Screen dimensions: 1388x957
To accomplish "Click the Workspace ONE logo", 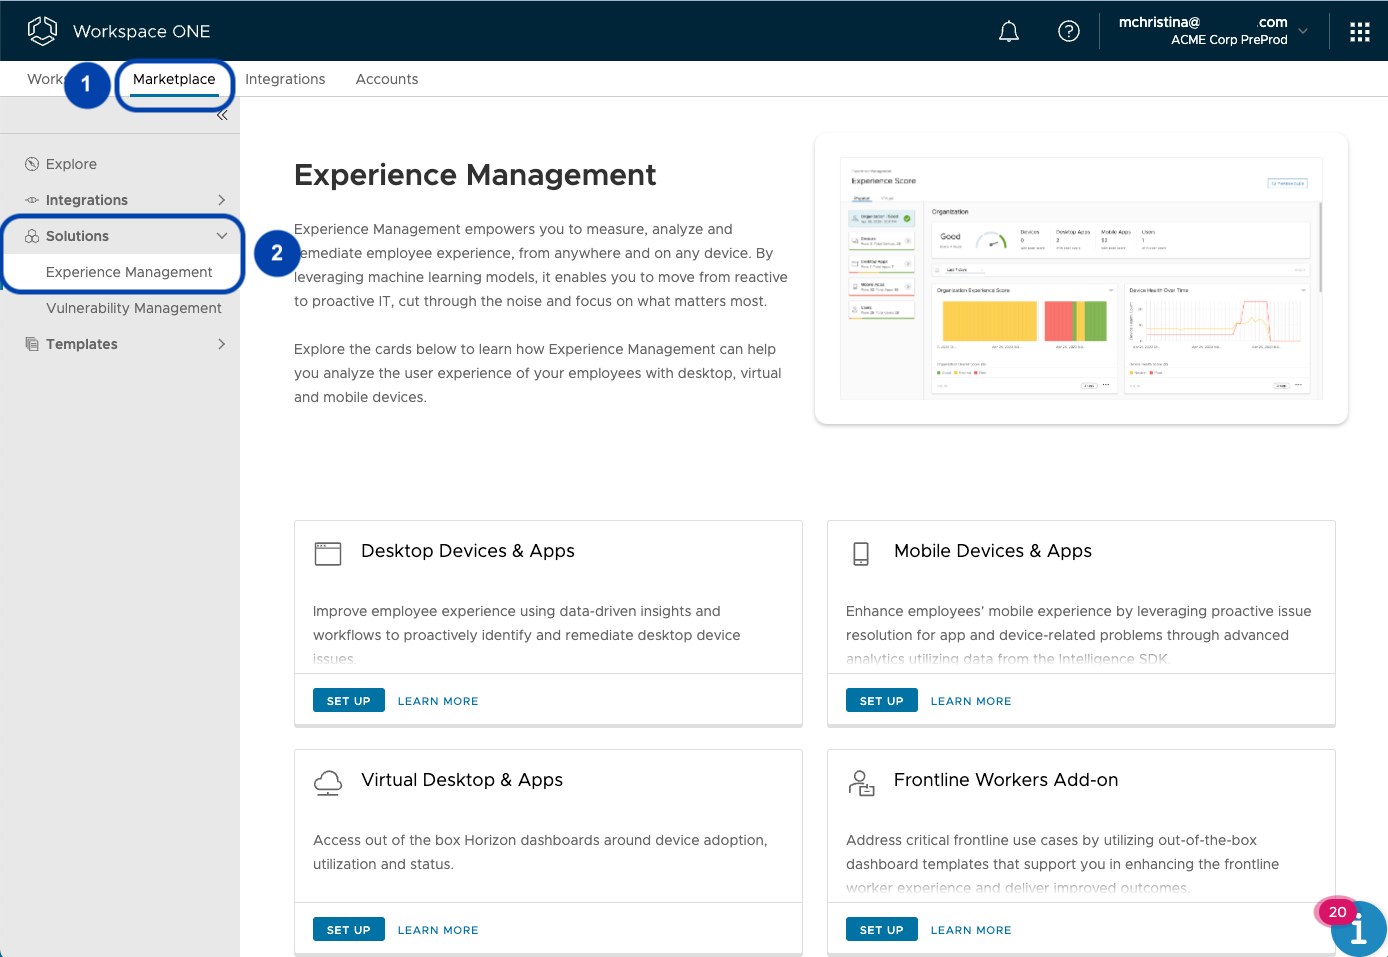I will click(43, 31).
